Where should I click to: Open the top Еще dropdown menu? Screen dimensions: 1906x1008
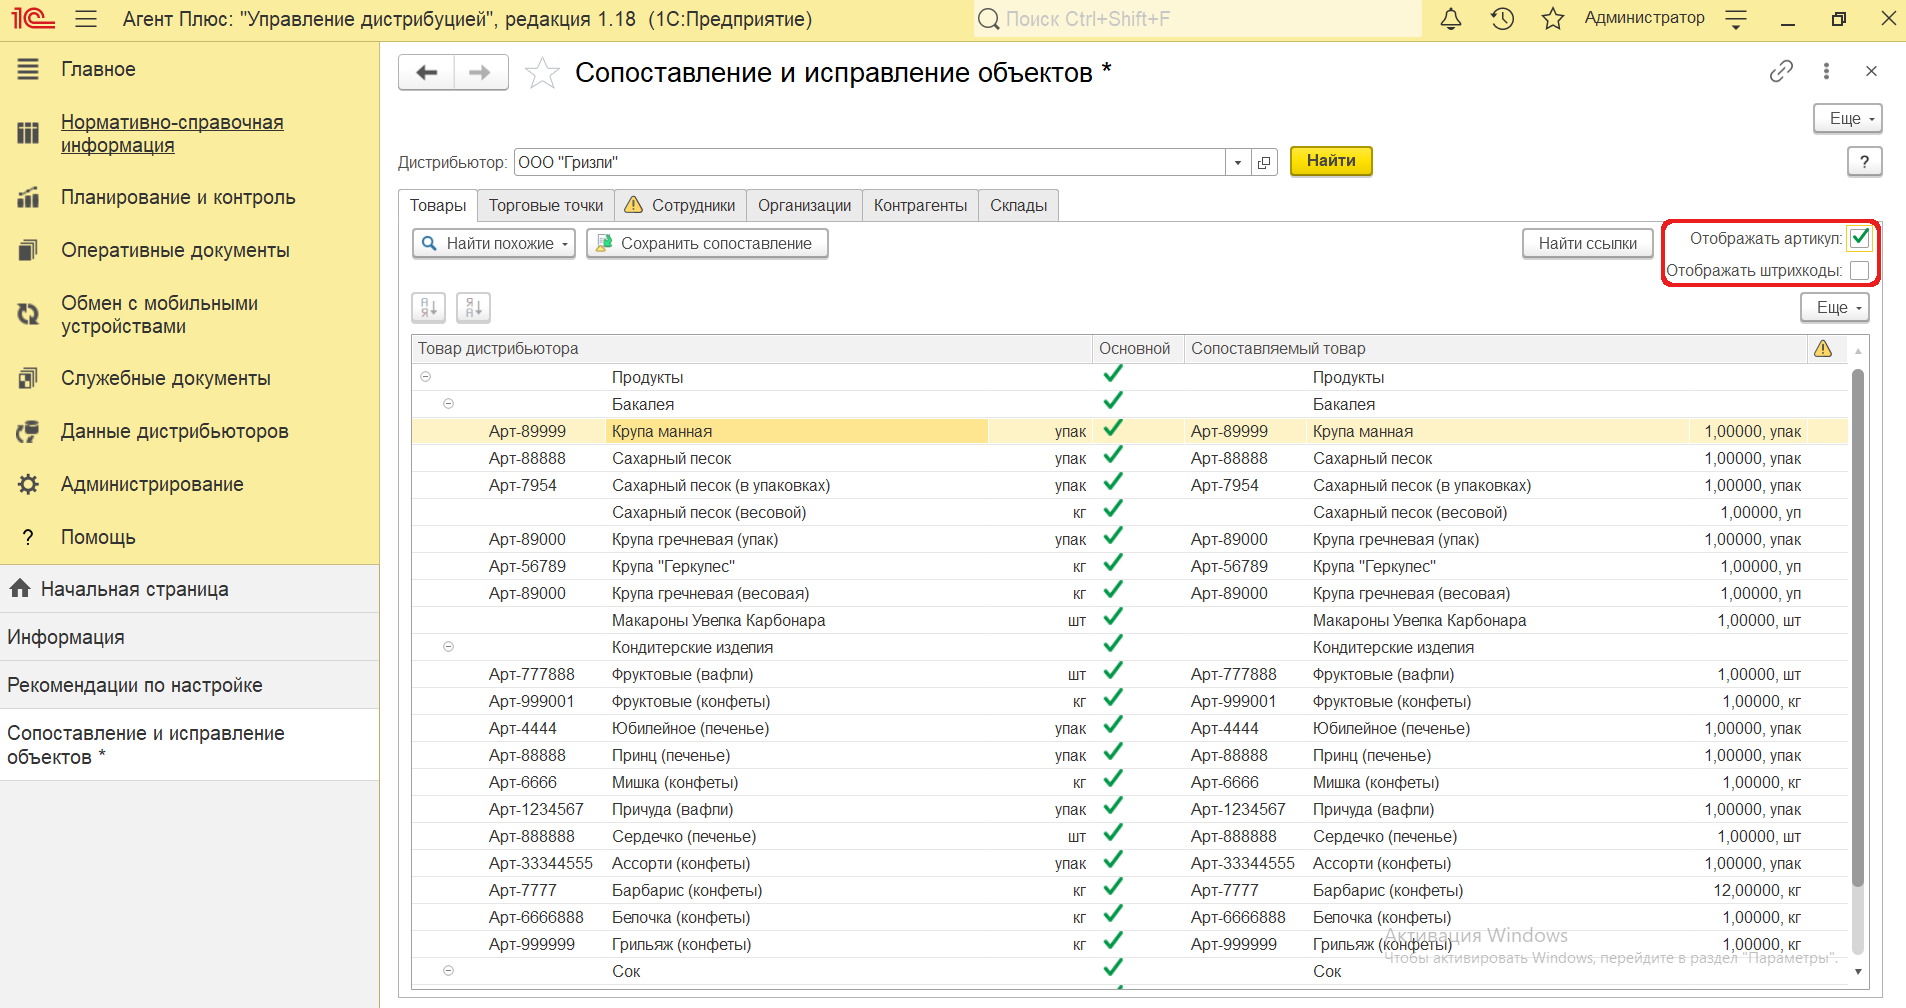[1848, 118]
